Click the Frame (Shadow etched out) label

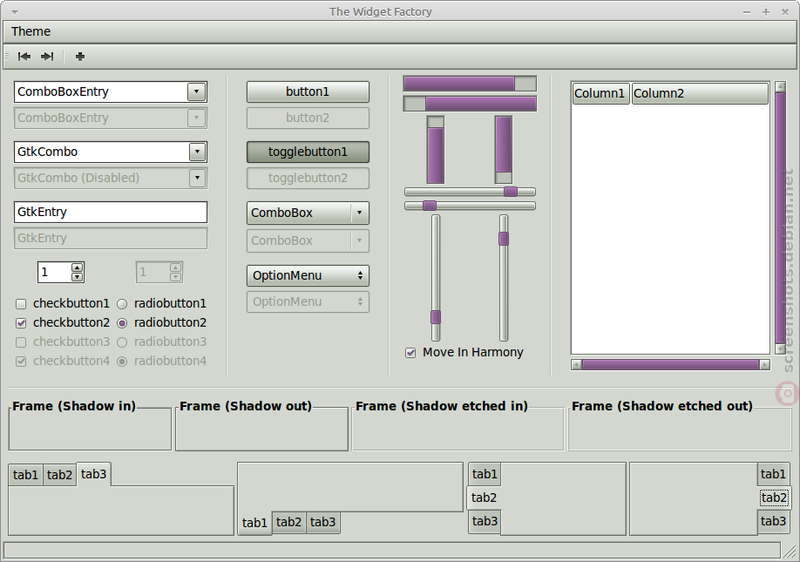662,406
